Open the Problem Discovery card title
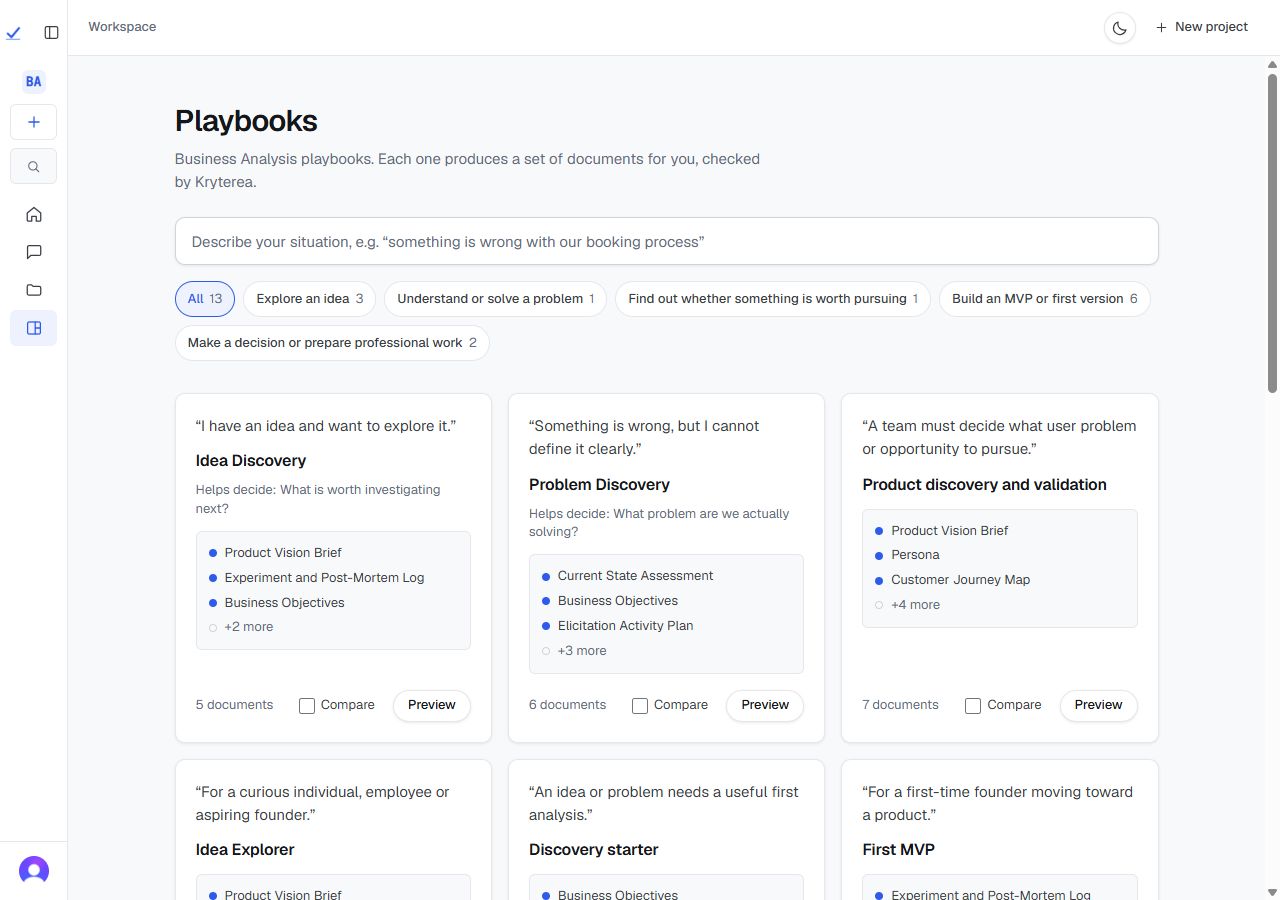Image resolution: width=1280 pixels, height=900 pixels. click(599, 485)
